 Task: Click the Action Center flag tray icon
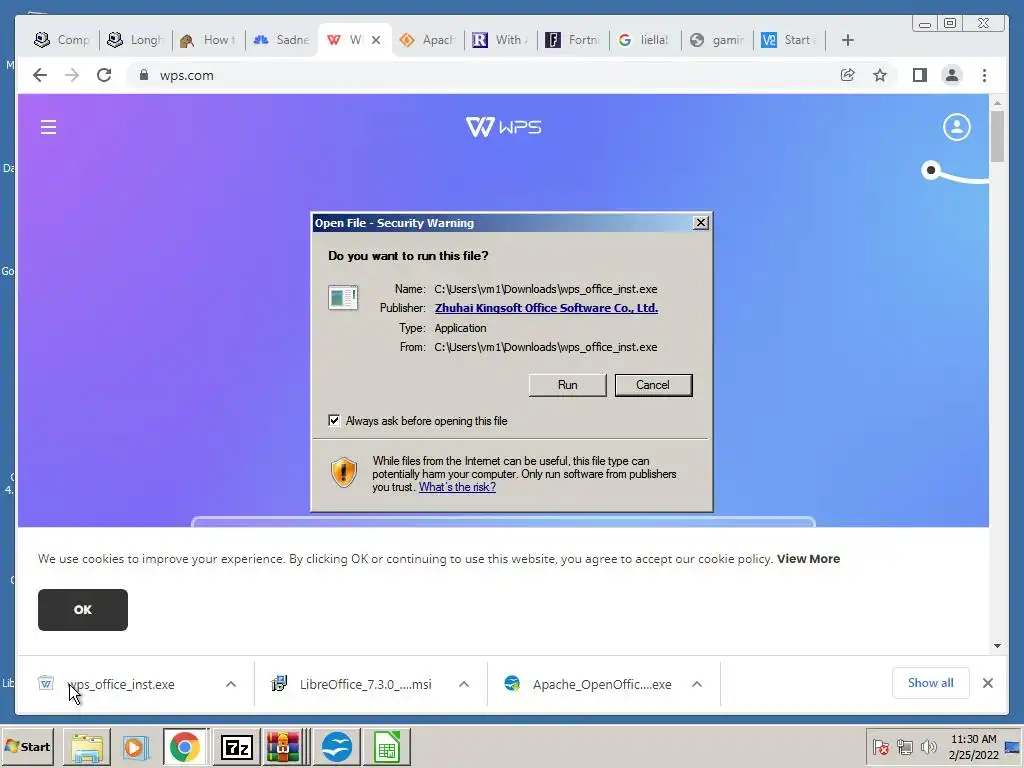pos(880,746)
